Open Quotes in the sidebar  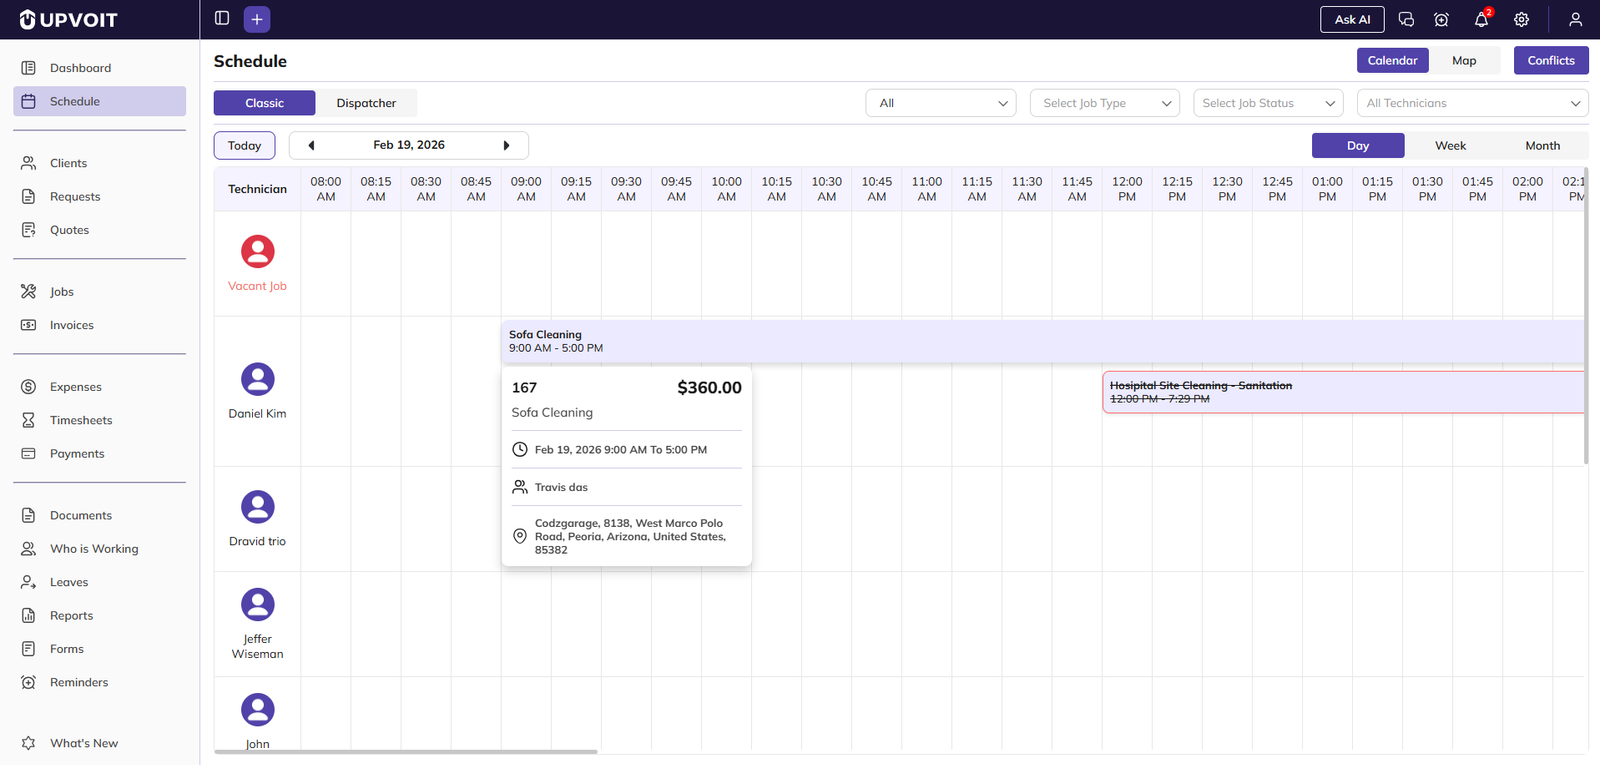pyautogui.click(x=99, y=230)
